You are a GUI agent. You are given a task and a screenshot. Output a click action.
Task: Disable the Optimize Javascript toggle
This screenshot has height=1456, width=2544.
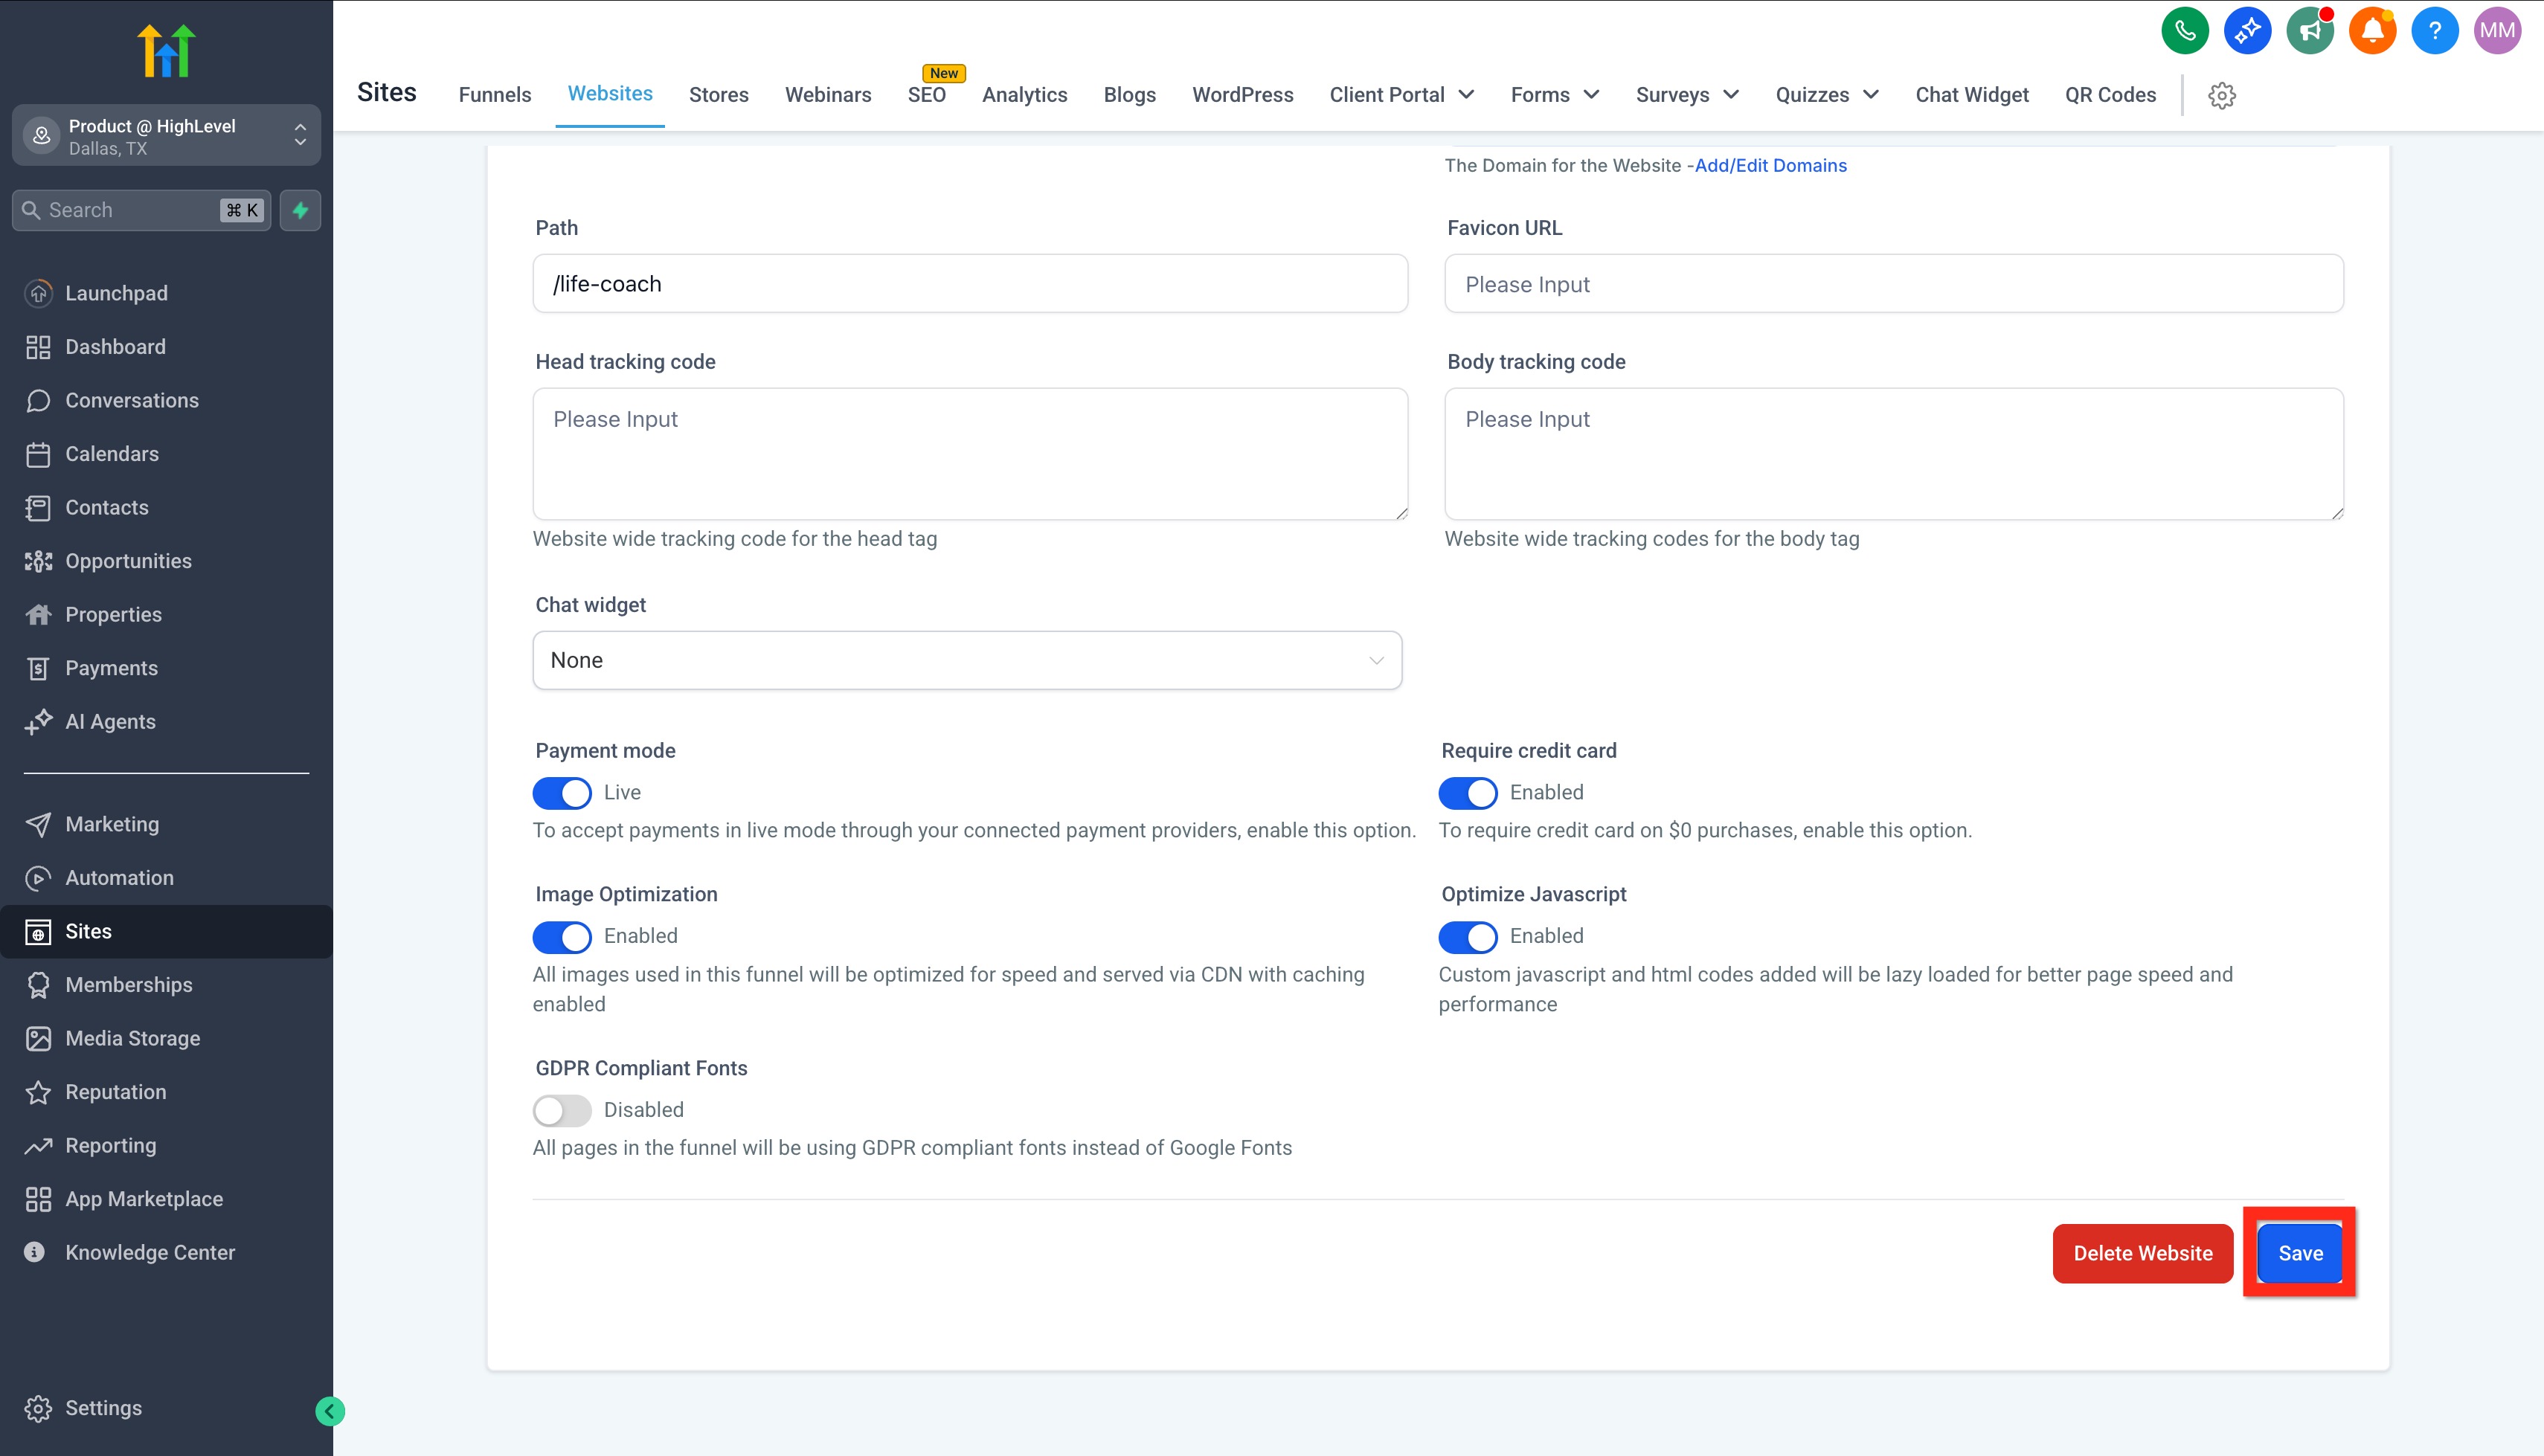[1467, 937]
